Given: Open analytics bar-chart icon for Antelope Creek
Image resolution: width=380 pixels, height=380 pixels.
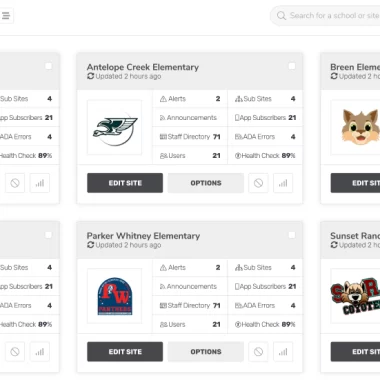Looking at the screenshot, I should coord(283,183).
